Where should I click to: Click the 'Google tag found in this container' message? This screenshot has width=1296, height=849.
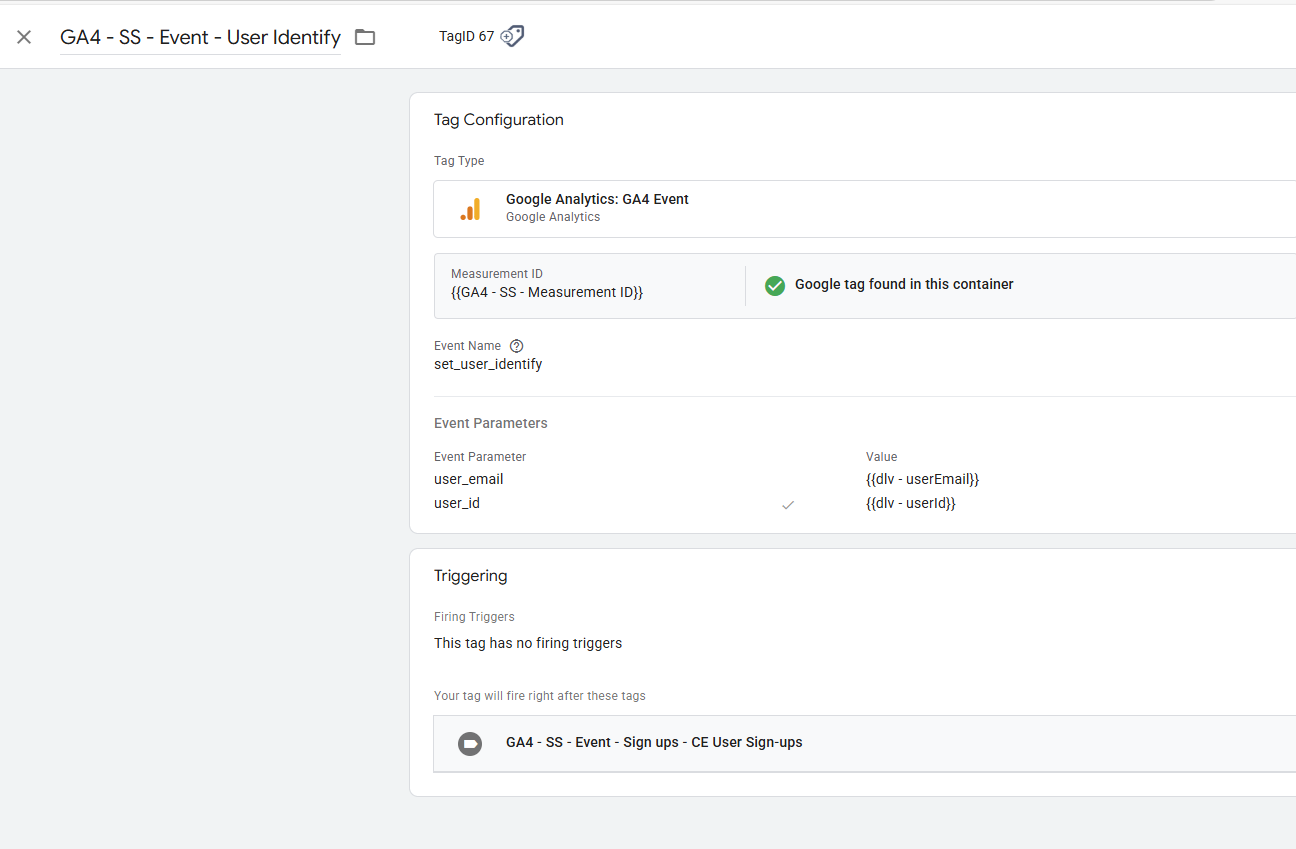(903, 285)
